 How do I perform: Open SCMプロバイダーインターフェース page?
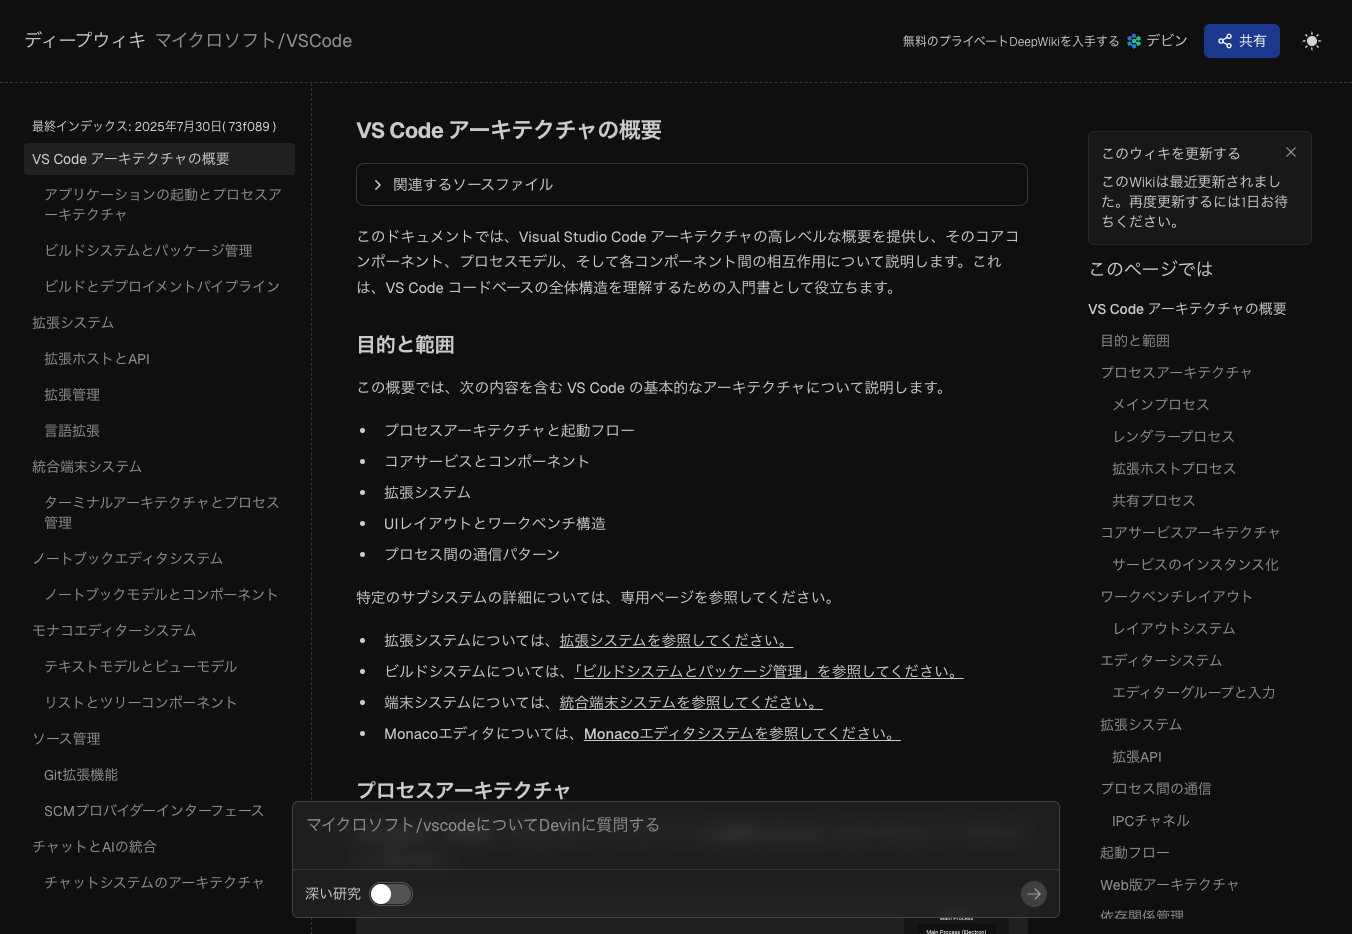pyautogui.click(x=154, y=810)
